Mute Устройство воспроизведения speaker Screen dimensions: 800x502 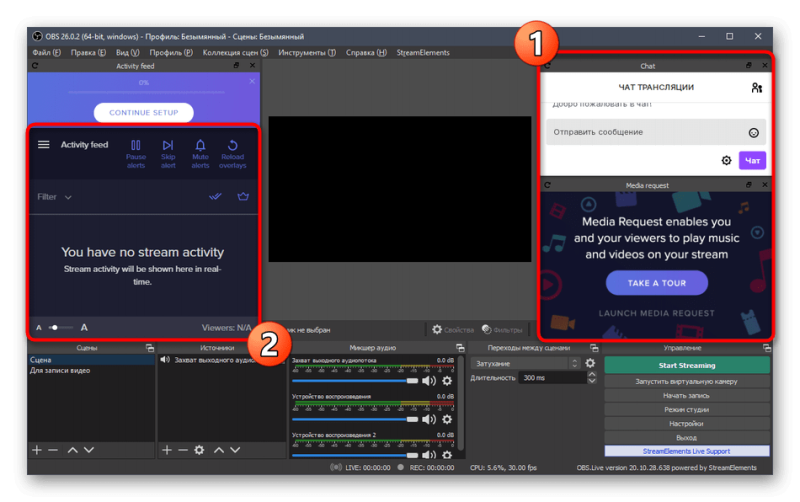[429, 419]
